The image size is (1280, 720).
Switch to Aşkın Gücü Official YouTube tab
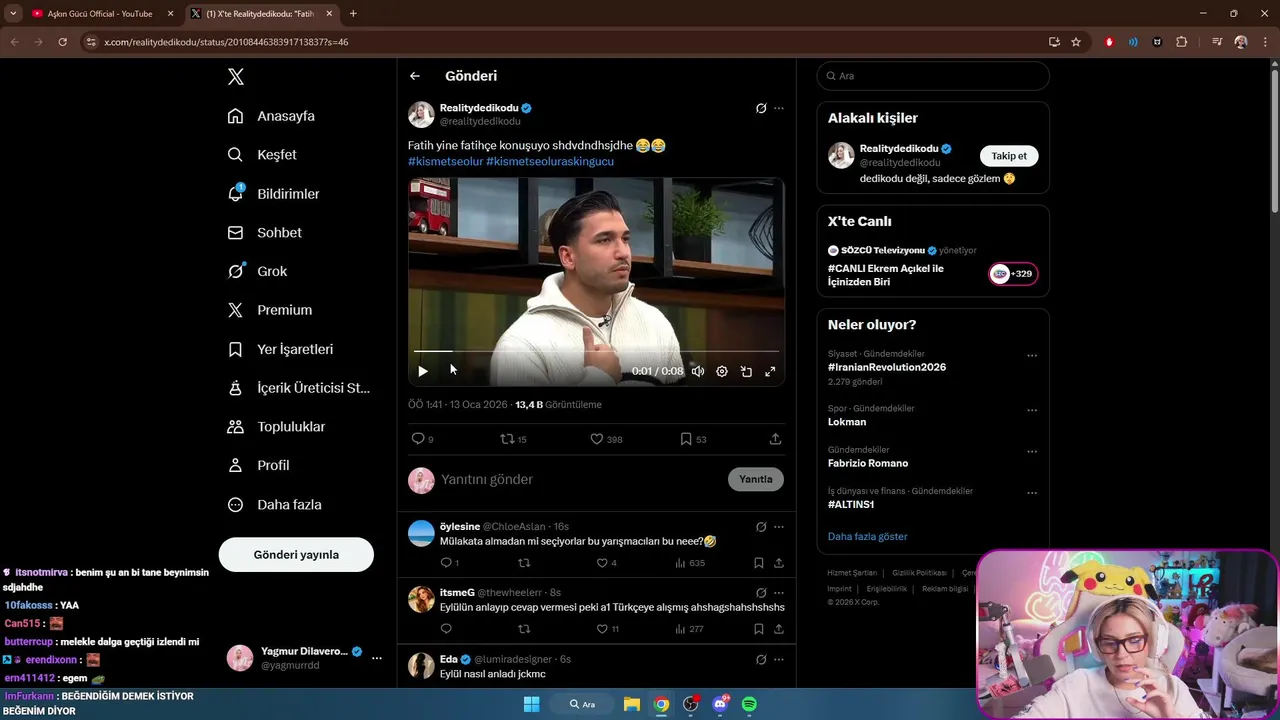pos(100,14)
